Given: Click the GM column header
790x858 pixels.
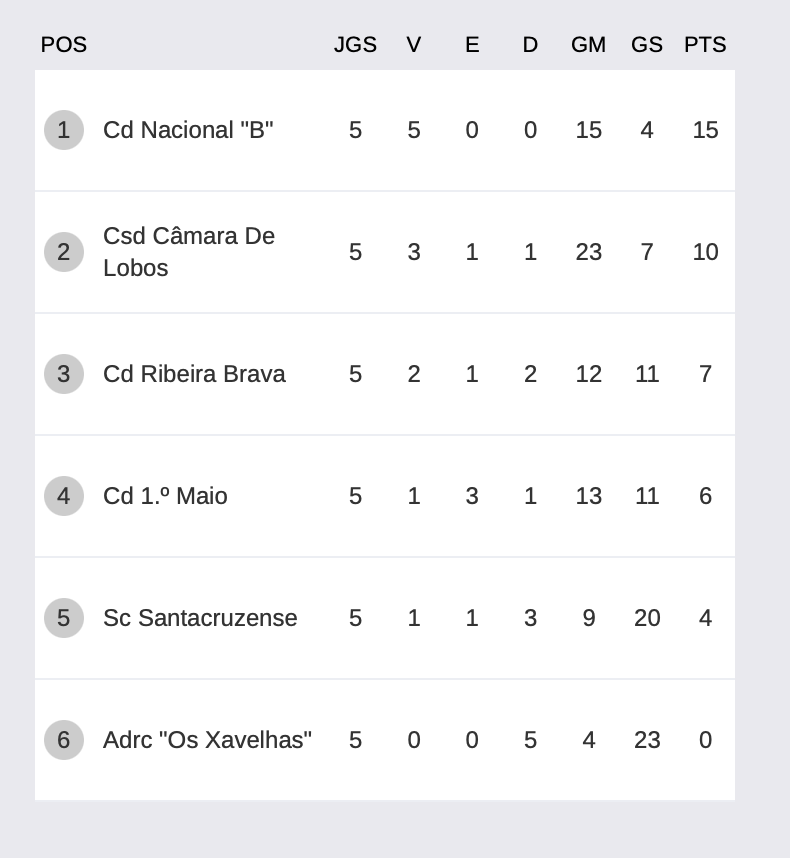Looking at the screenshot, I should [x=589, y=45].
